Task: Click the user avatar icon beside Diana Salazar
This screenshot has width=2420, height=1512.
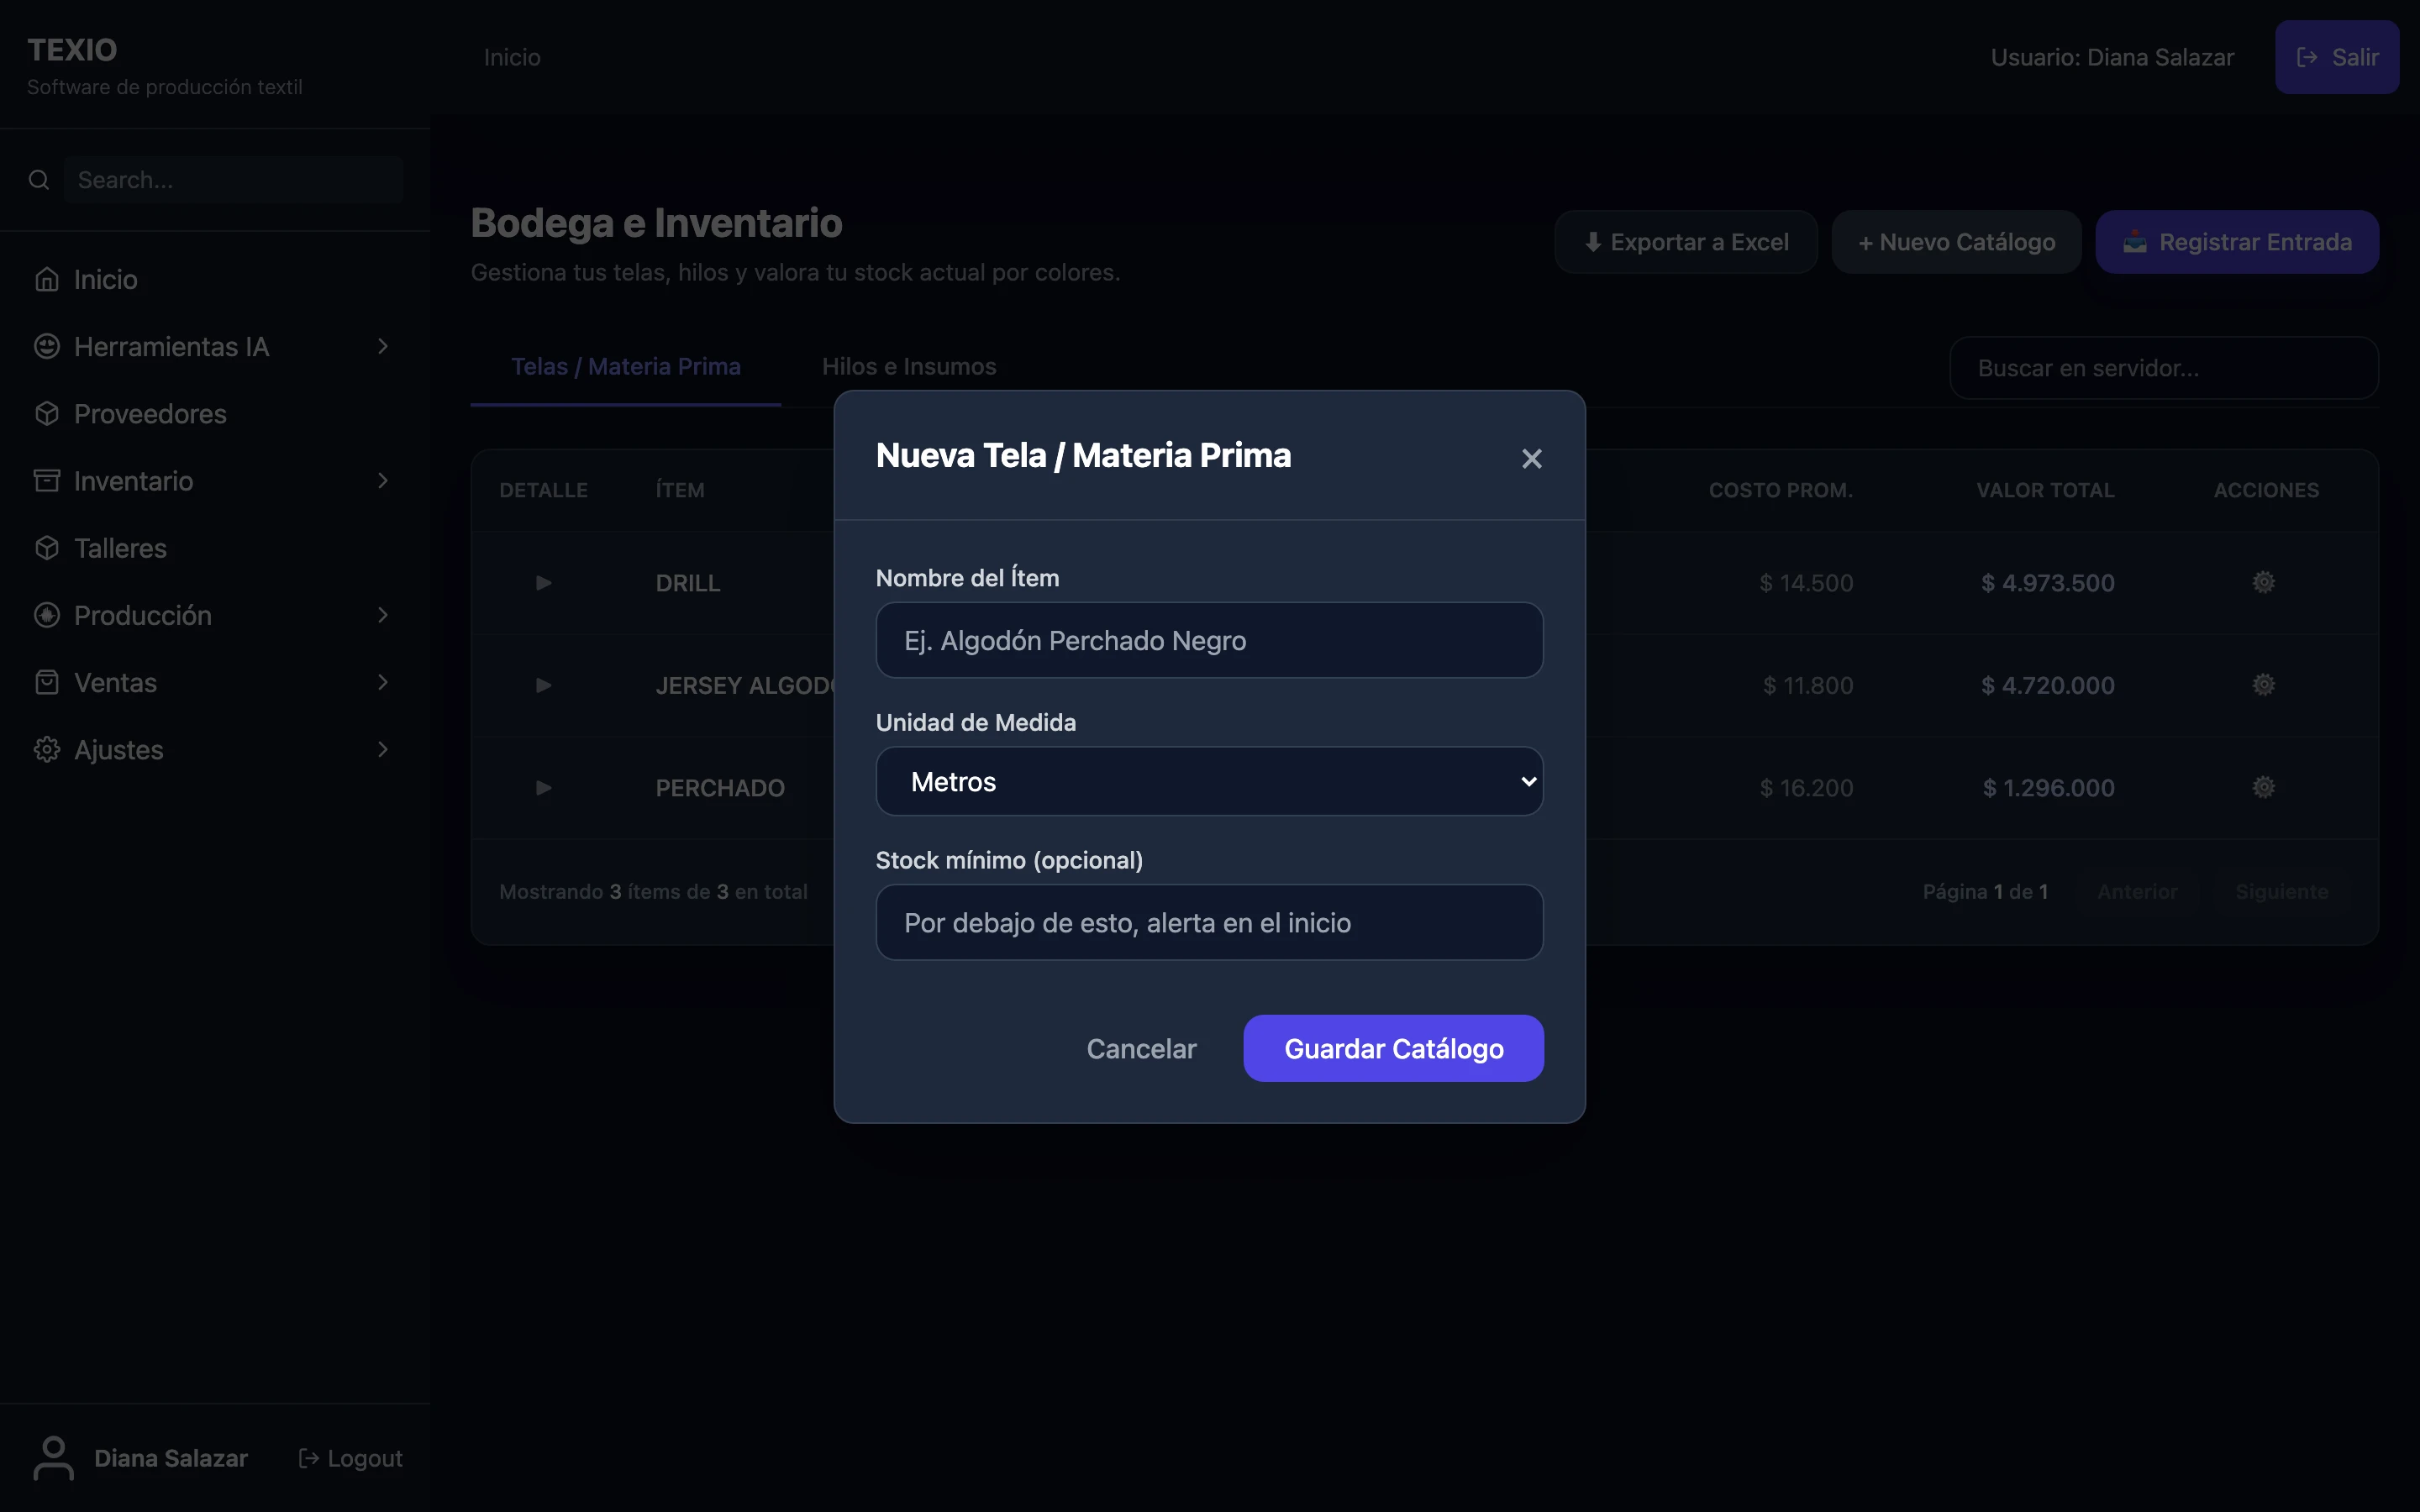Action: coord(53,1458)
